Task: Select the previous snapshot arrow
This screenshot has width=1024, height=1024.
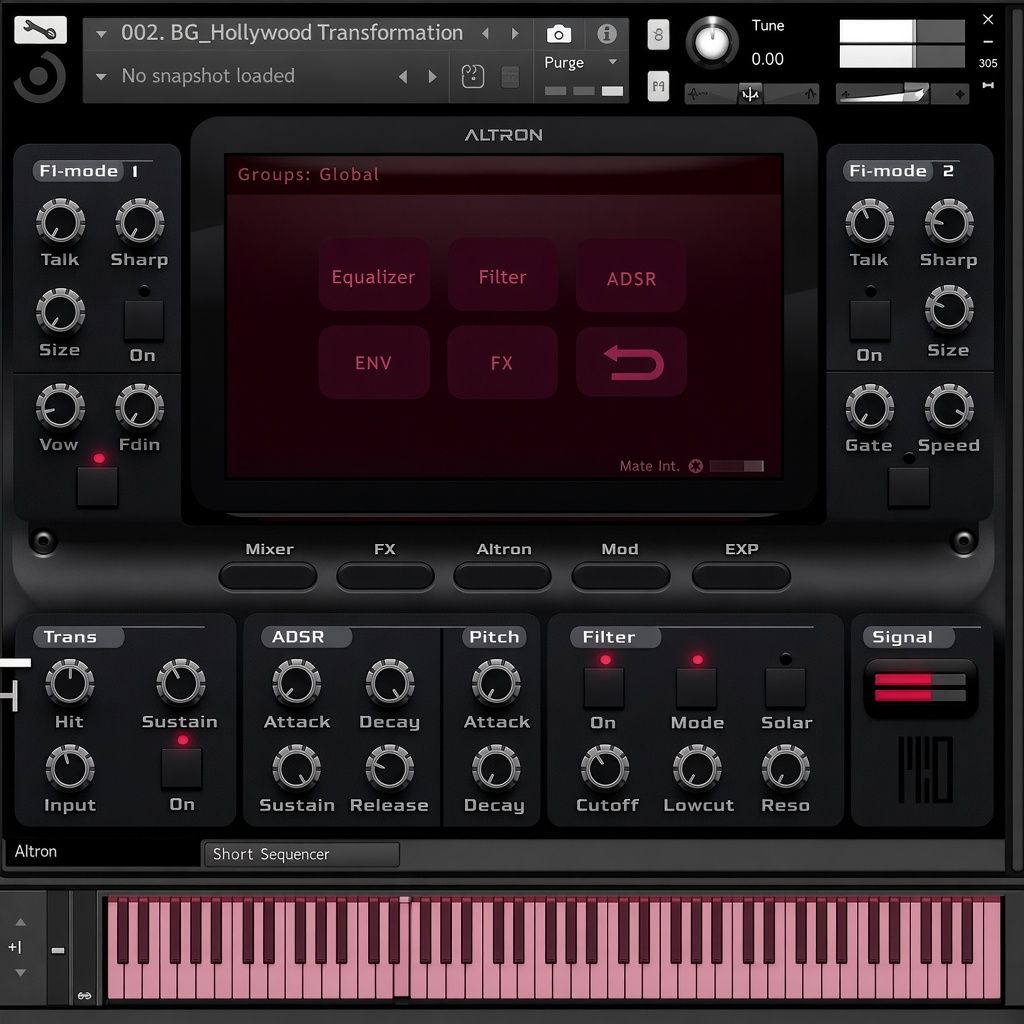Action: [403, 76]
